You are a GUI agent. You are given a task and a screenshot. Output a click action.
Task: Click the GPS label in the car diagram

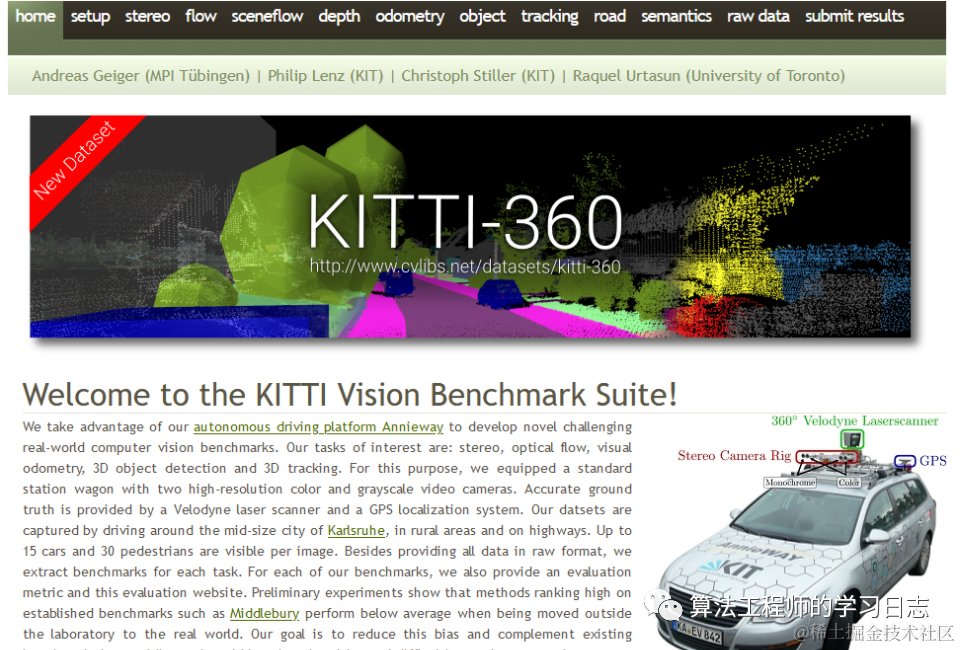[x=933, y=461]
